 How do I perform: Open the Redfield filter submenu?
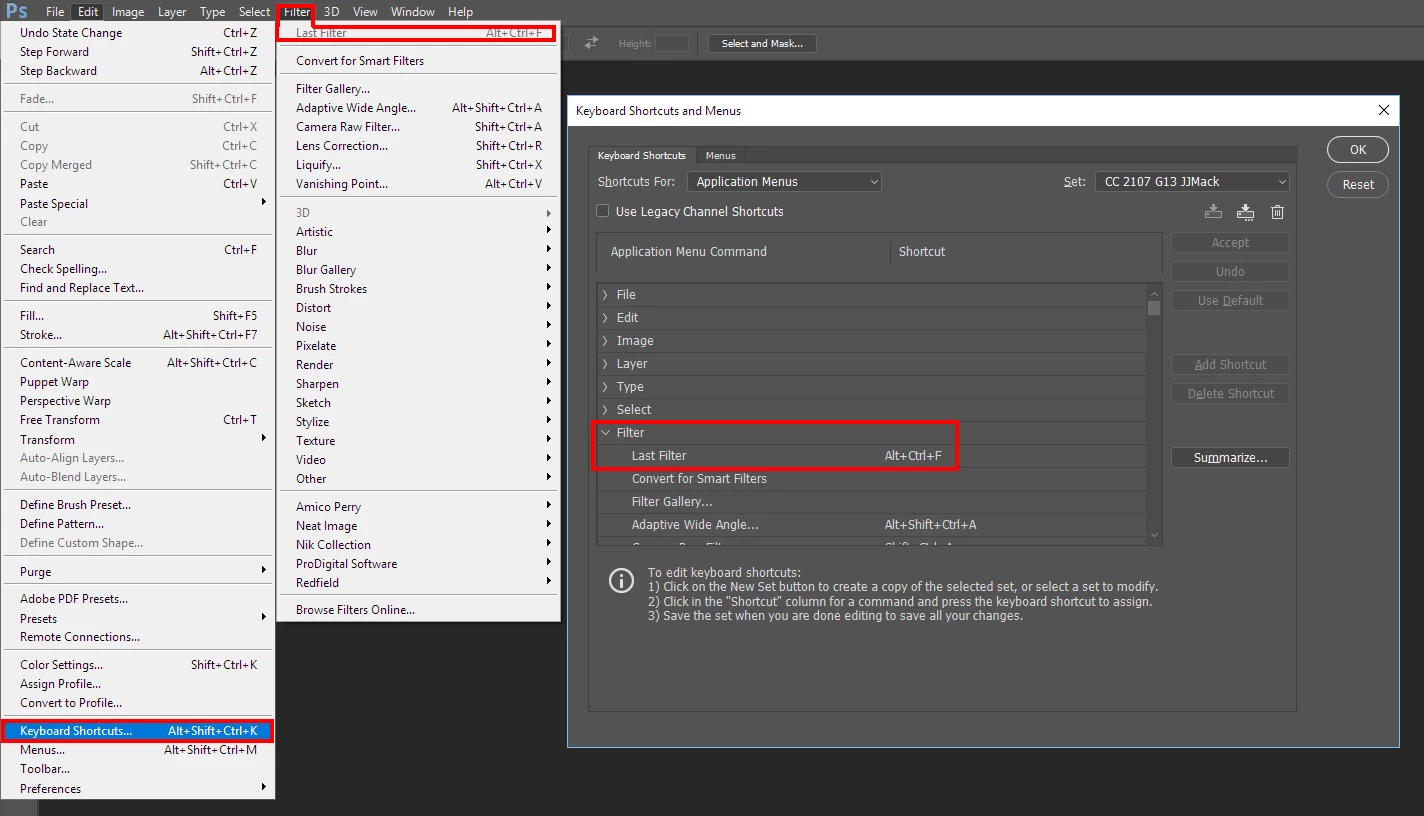pyautogui.click(x=418, y=583)
